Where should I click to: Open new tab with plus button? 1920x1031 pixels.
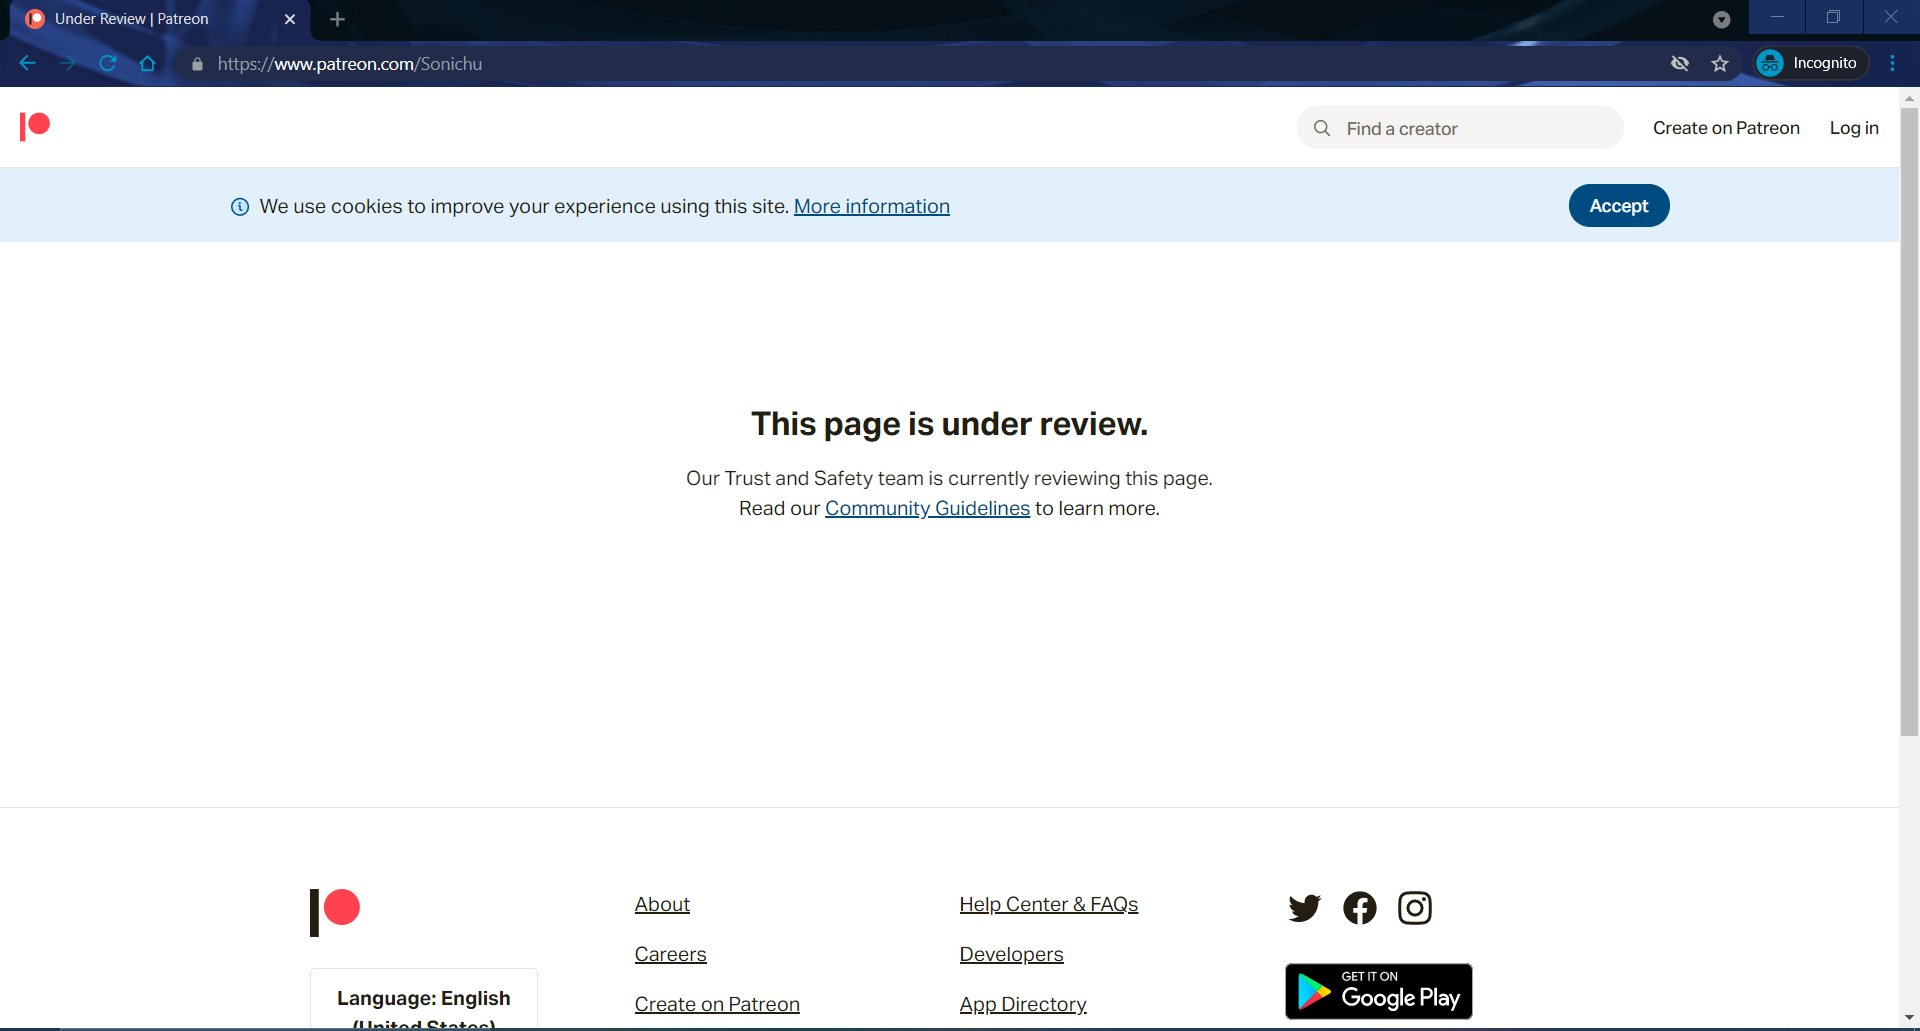pyautogui.click(x=337, y=19)
